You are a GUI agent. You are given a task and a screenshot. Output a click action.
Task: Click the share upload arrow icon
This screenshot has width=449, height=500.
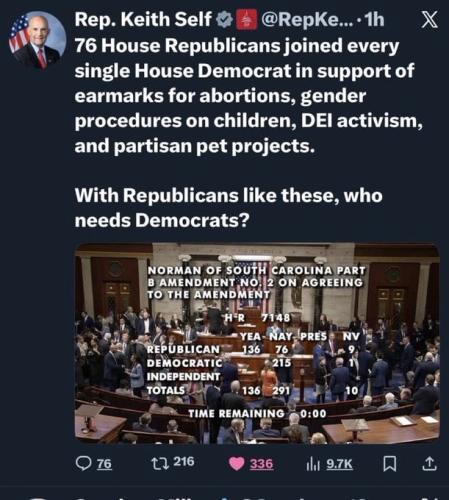coord(430,464)
